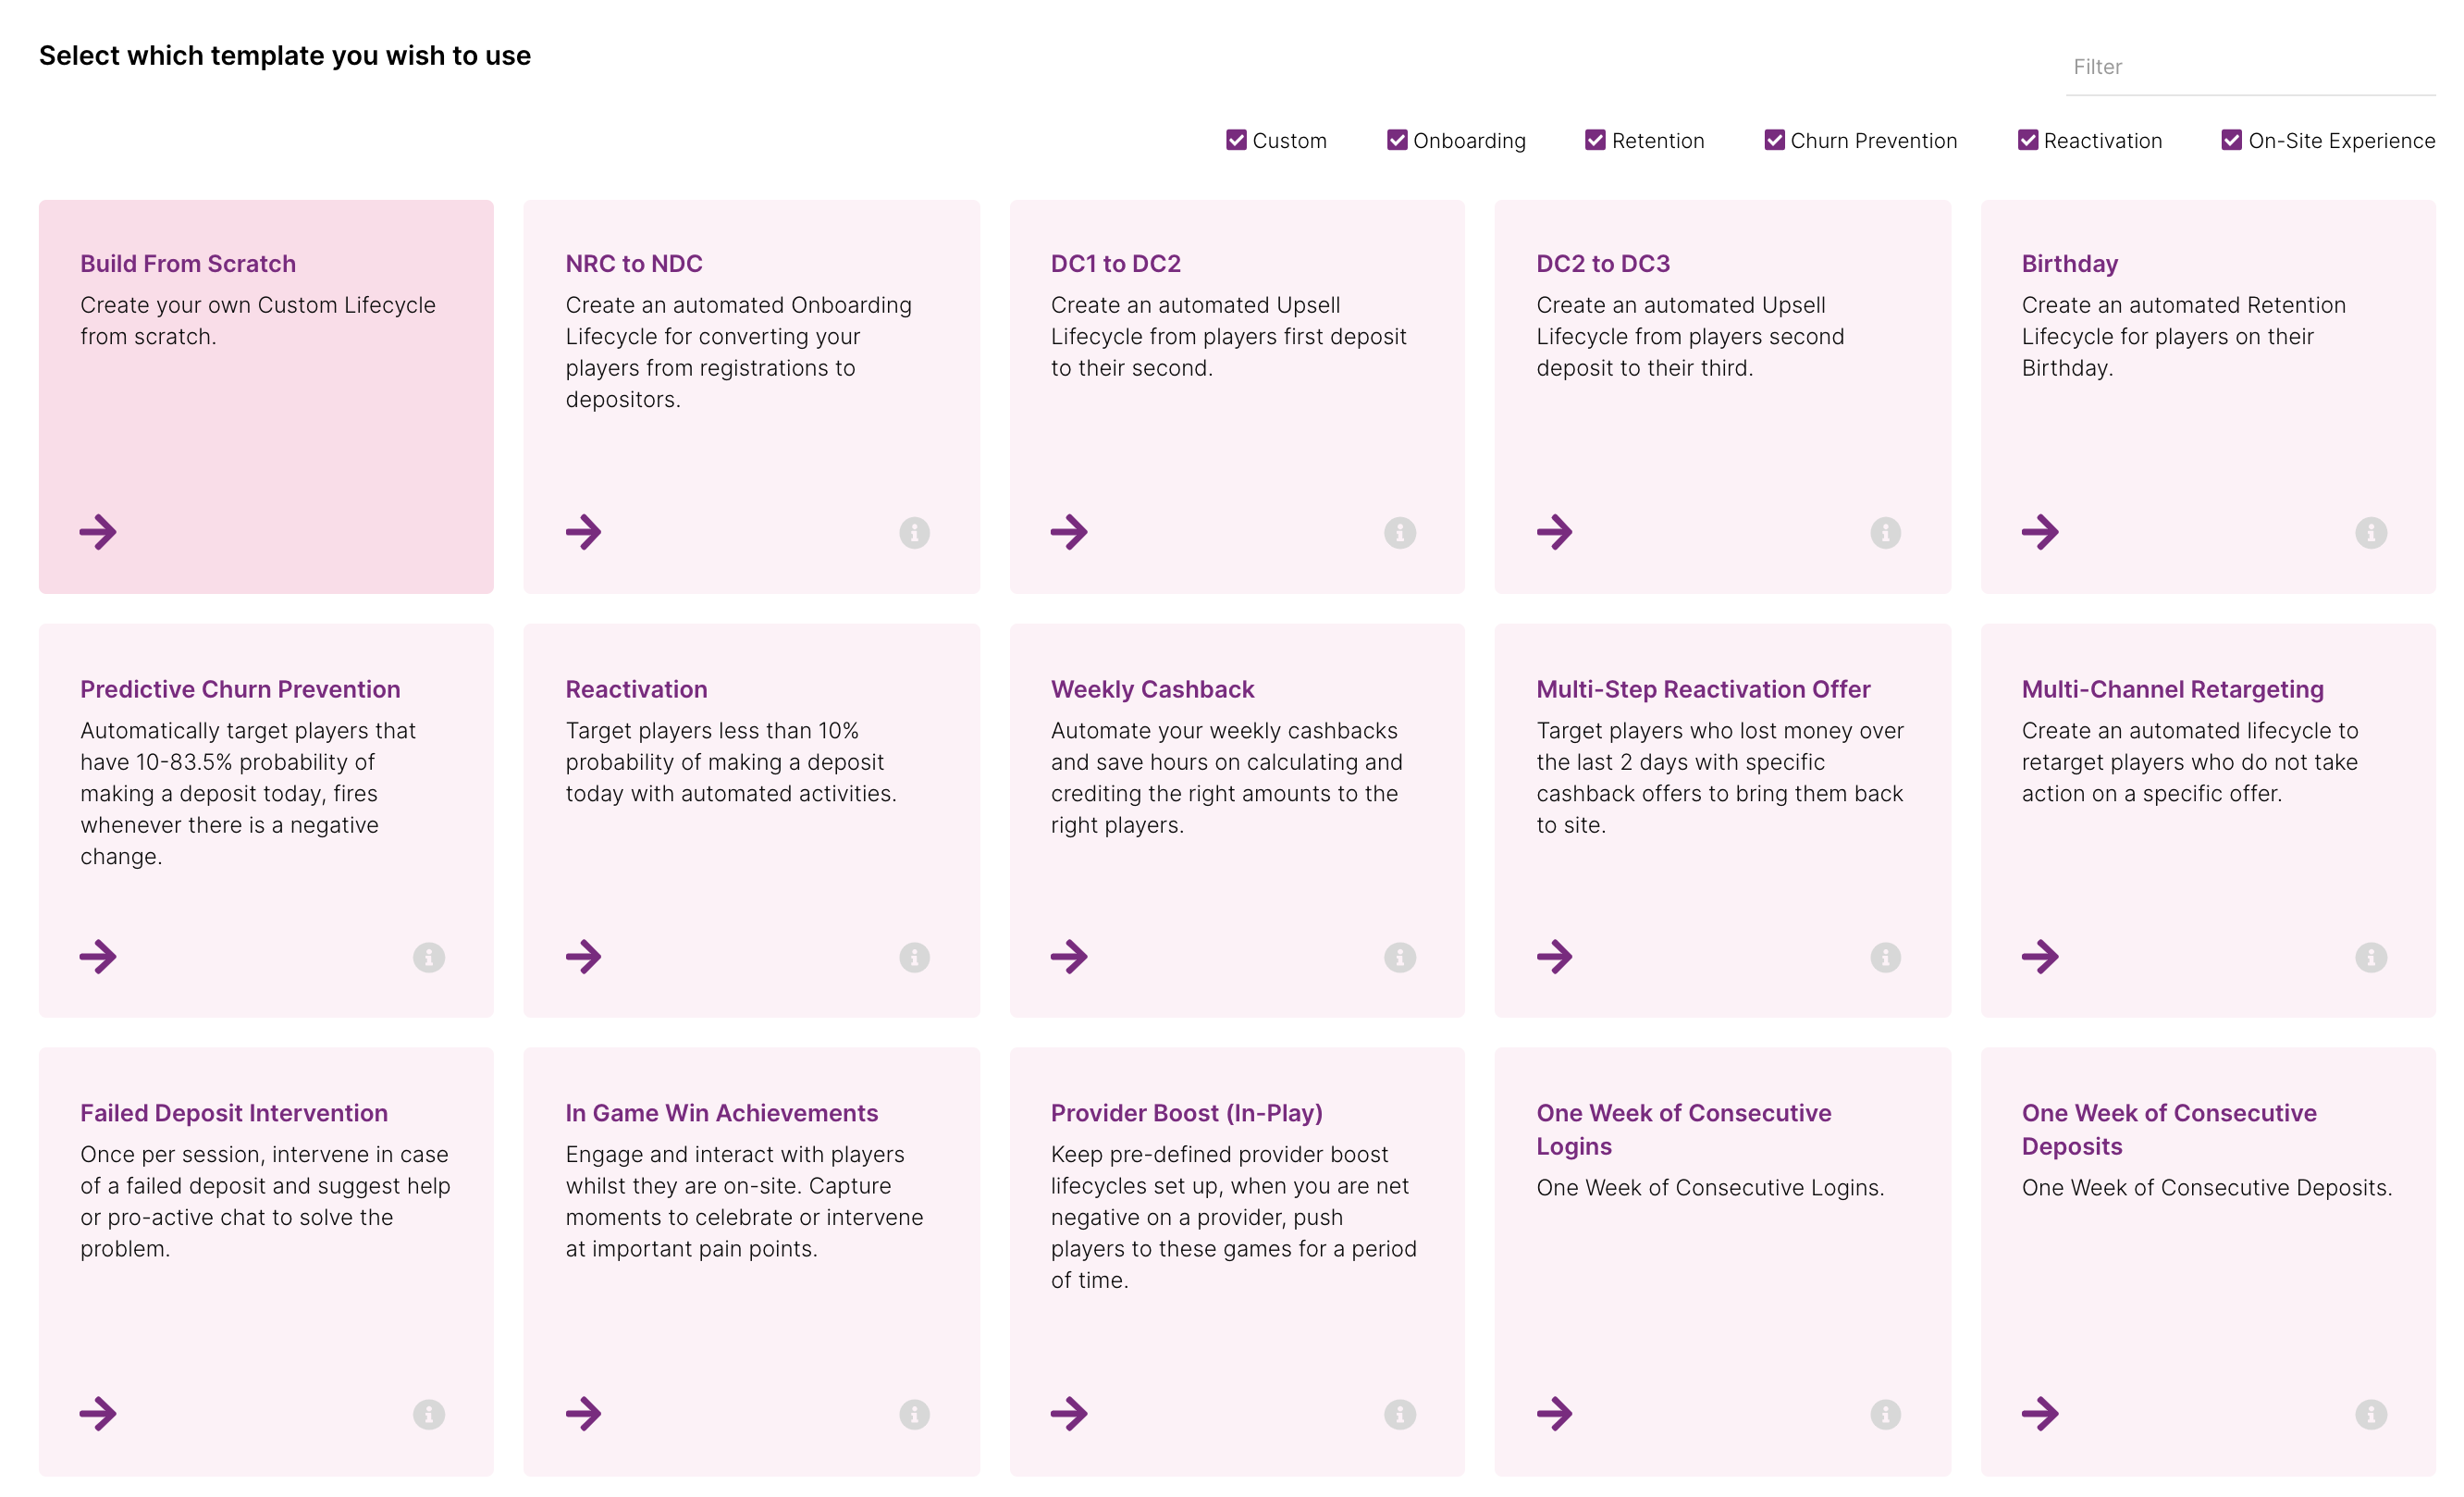
Task: Click the arrow on Build From Scratch card
Action: pos(98,532)
